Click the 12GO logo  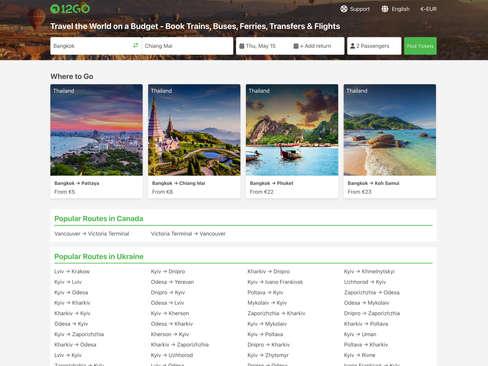(70, 9)
